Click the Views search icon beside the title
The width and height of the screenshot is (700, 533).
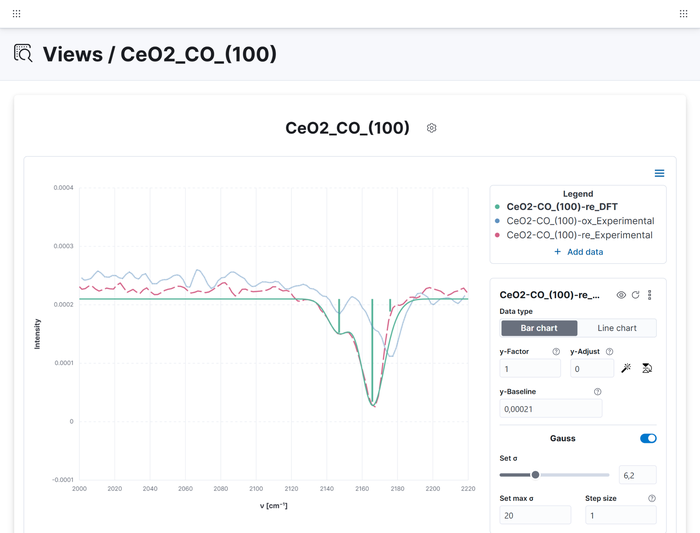pyautogui.click(x=23, y=53)
